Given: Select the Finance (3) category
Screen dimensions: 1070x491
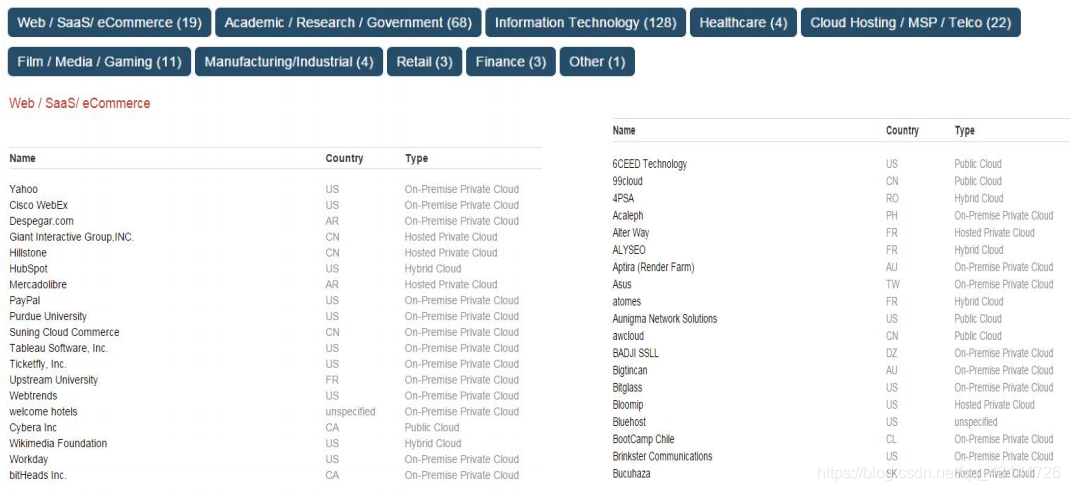Looking at the screenshot, I should pyautogui.click(x=510, y=61).
